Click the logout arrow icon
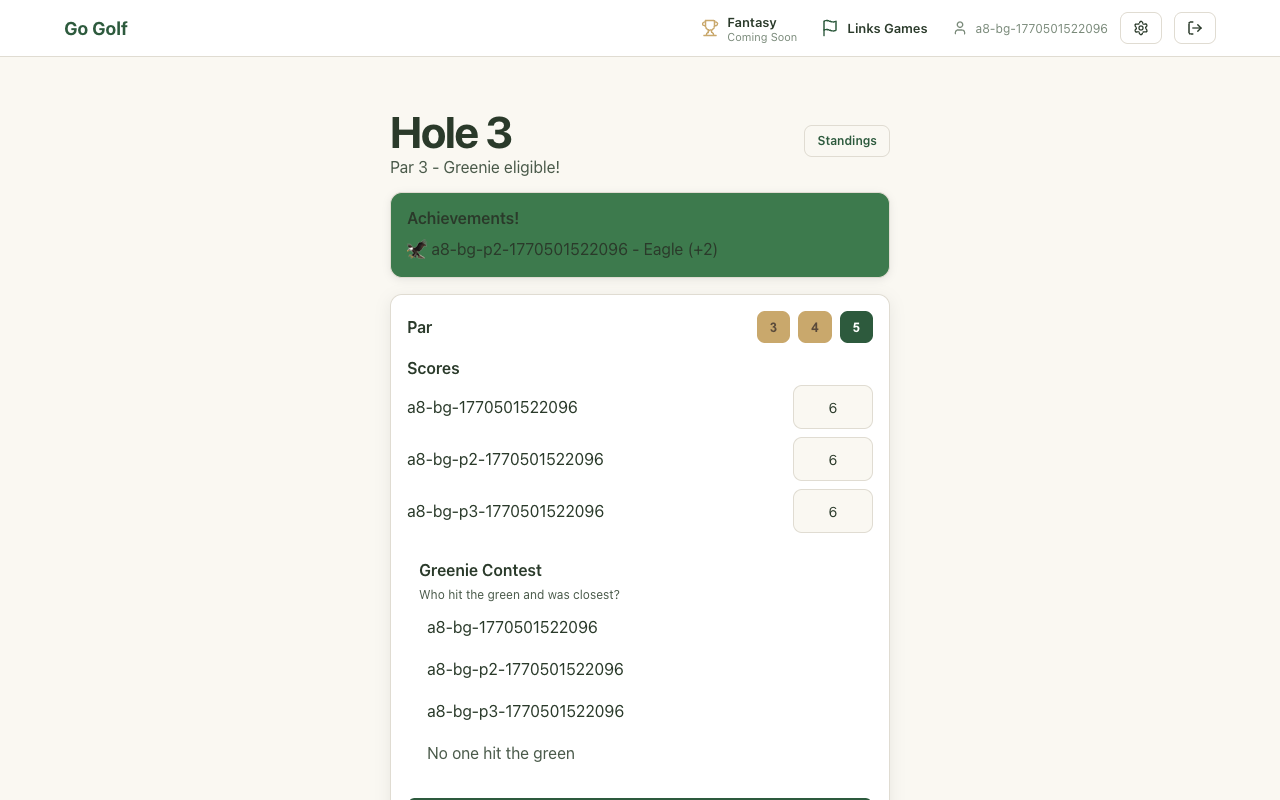 [1195, 28]
